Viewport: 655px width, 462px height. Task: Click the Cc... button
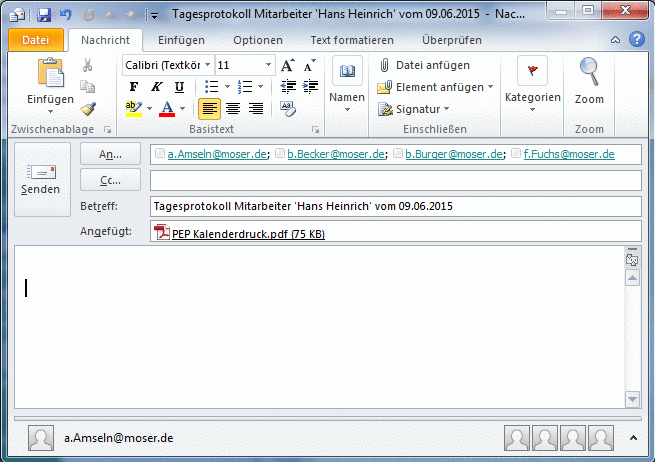coord(110,180)
